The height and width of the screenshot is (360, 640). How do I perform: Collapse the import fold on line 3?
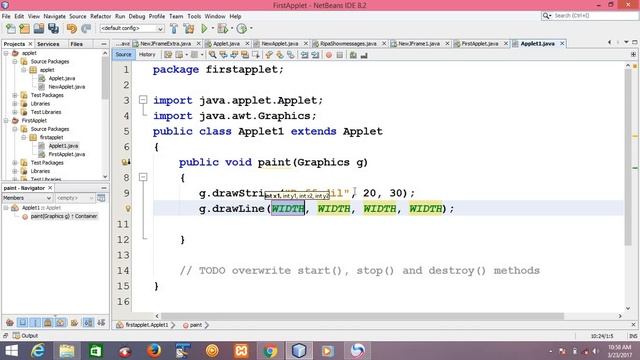pyautogui.click(x=143, y=100)
